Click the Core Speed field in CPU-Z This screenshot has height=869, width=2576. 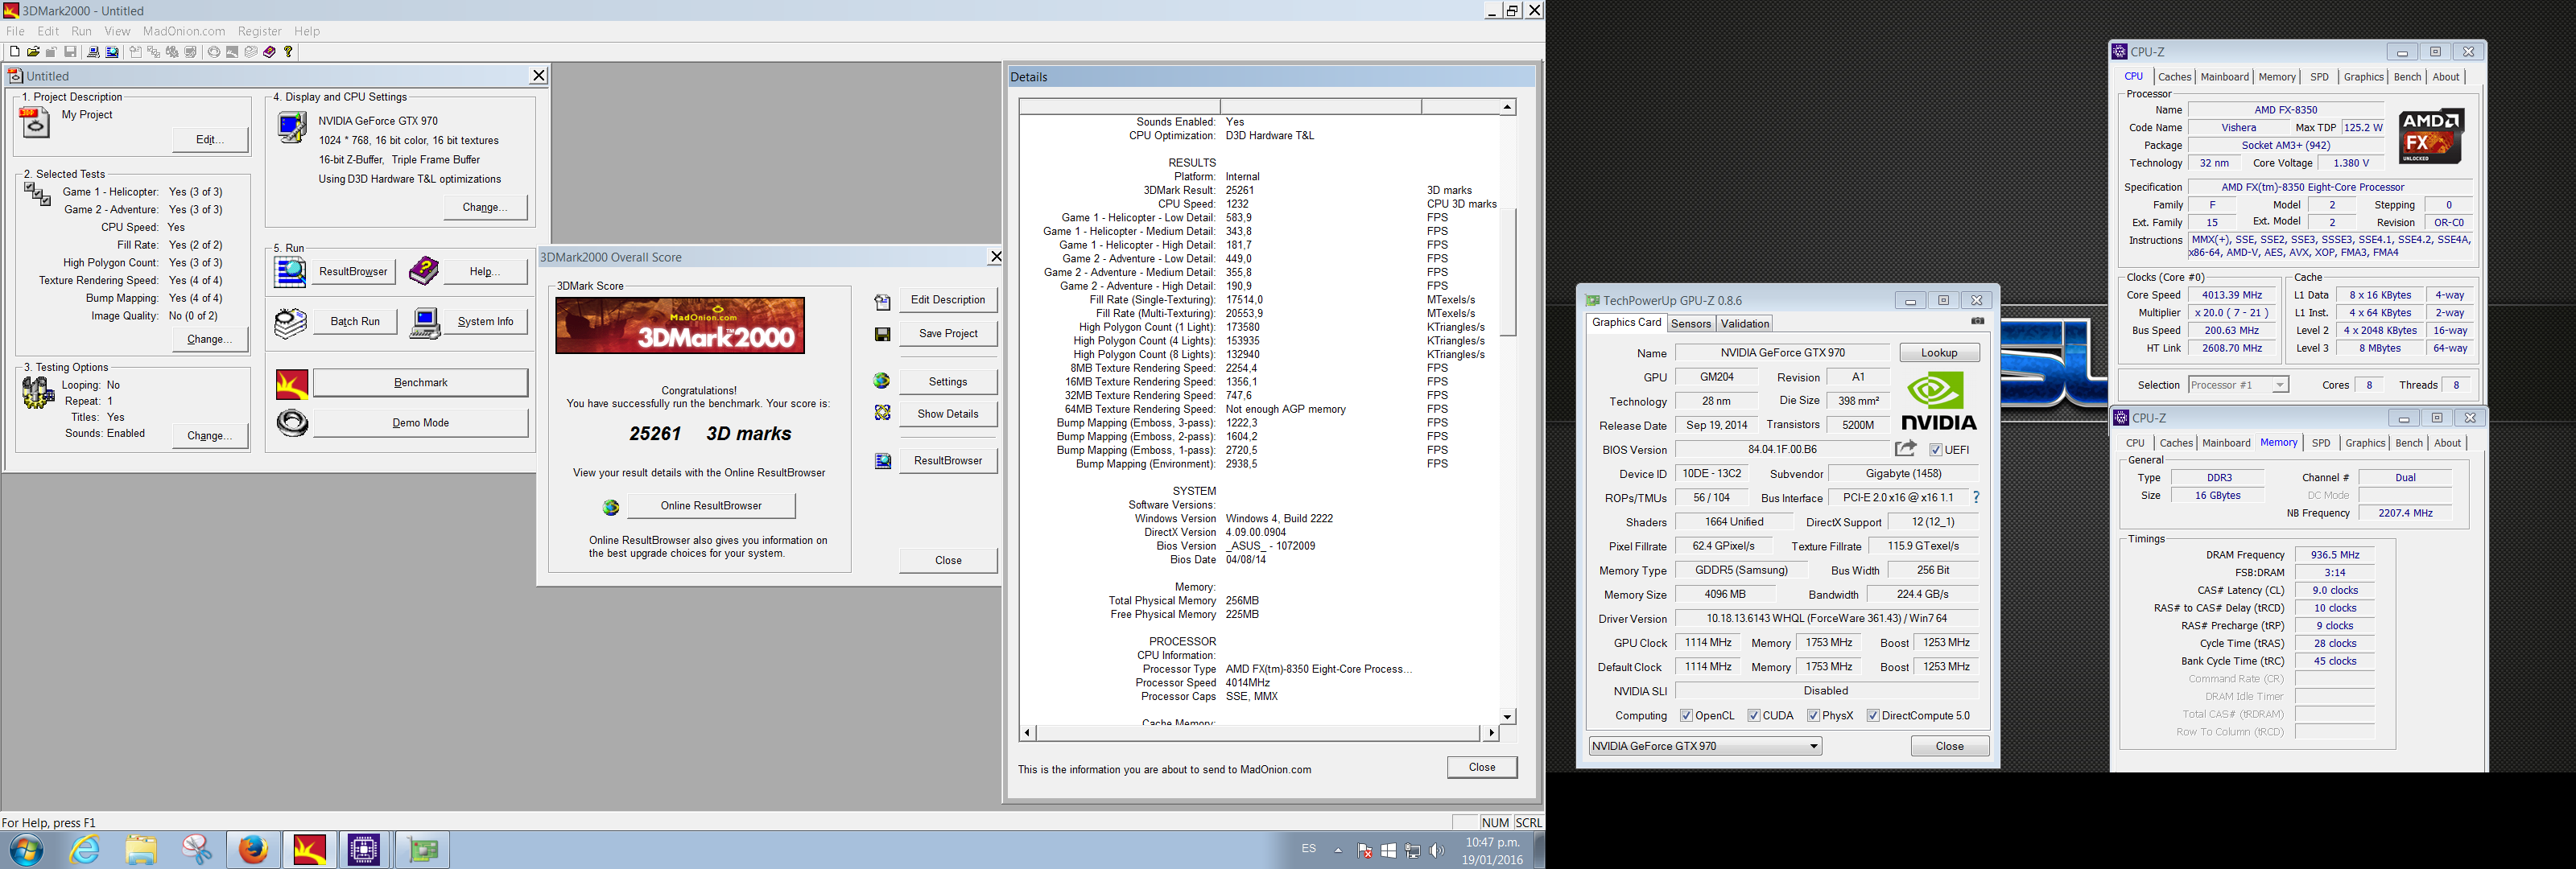click(2231, 295)
